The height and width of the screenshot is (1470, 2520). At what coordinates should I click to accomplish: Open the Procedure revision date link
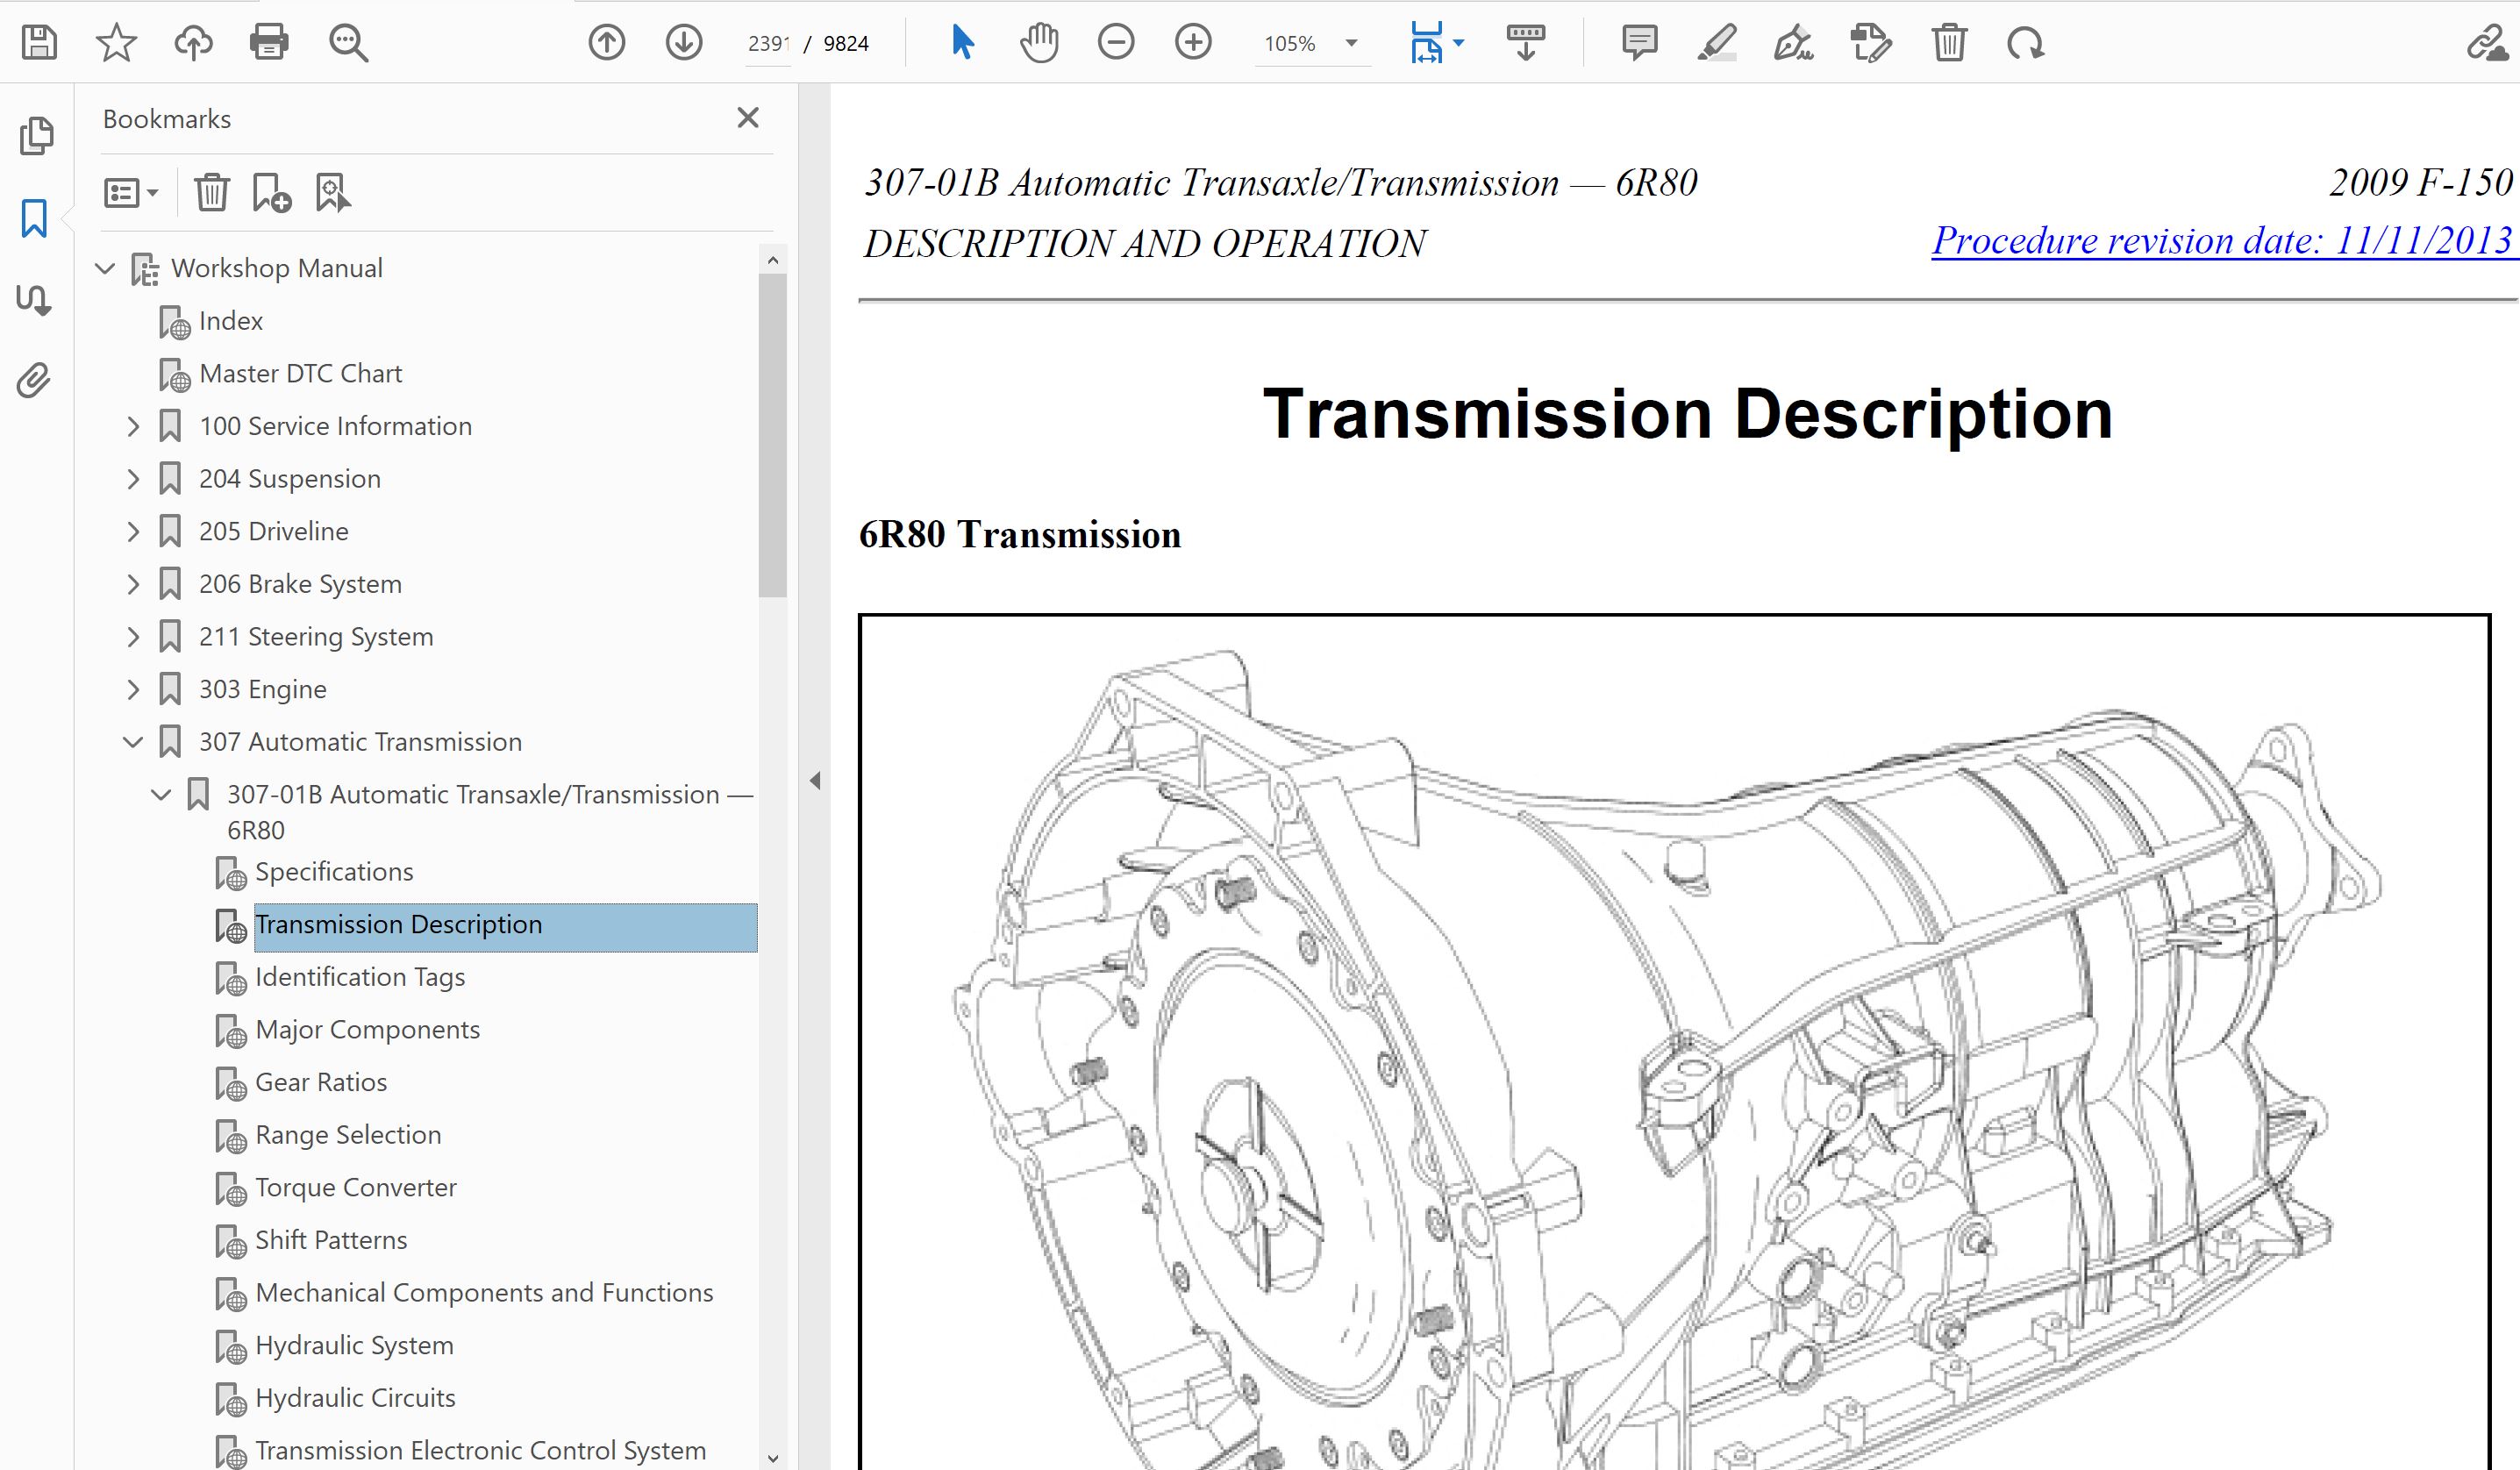(x=2220, y=241)
